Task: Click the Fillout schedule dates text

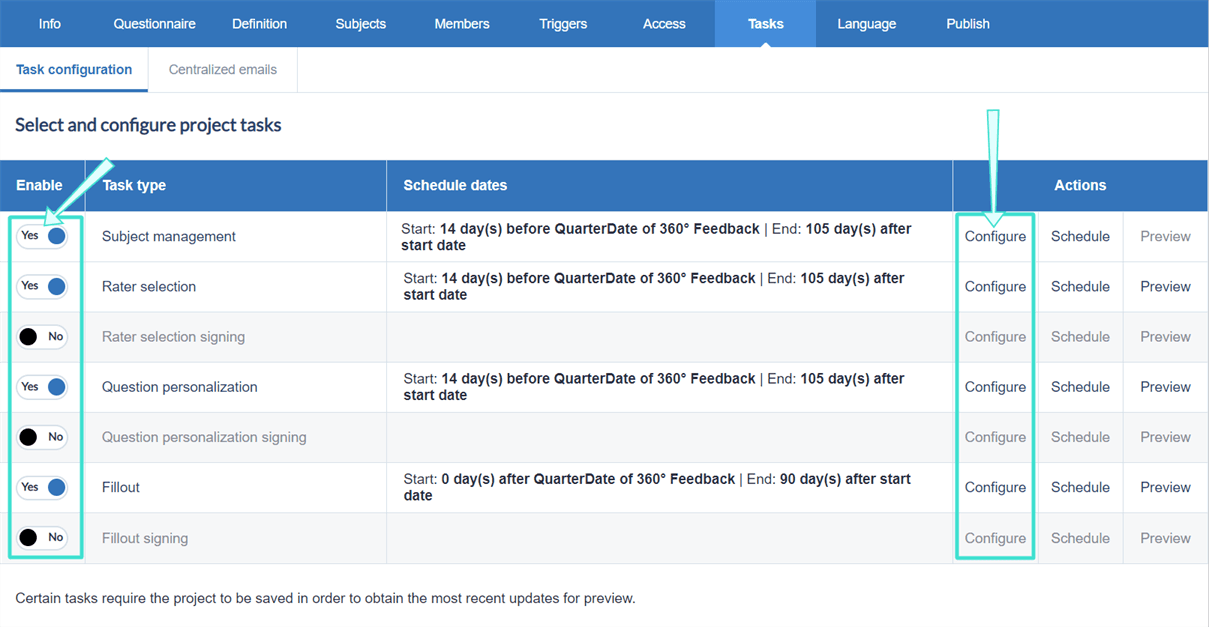Action: click(x=657, y=487)
